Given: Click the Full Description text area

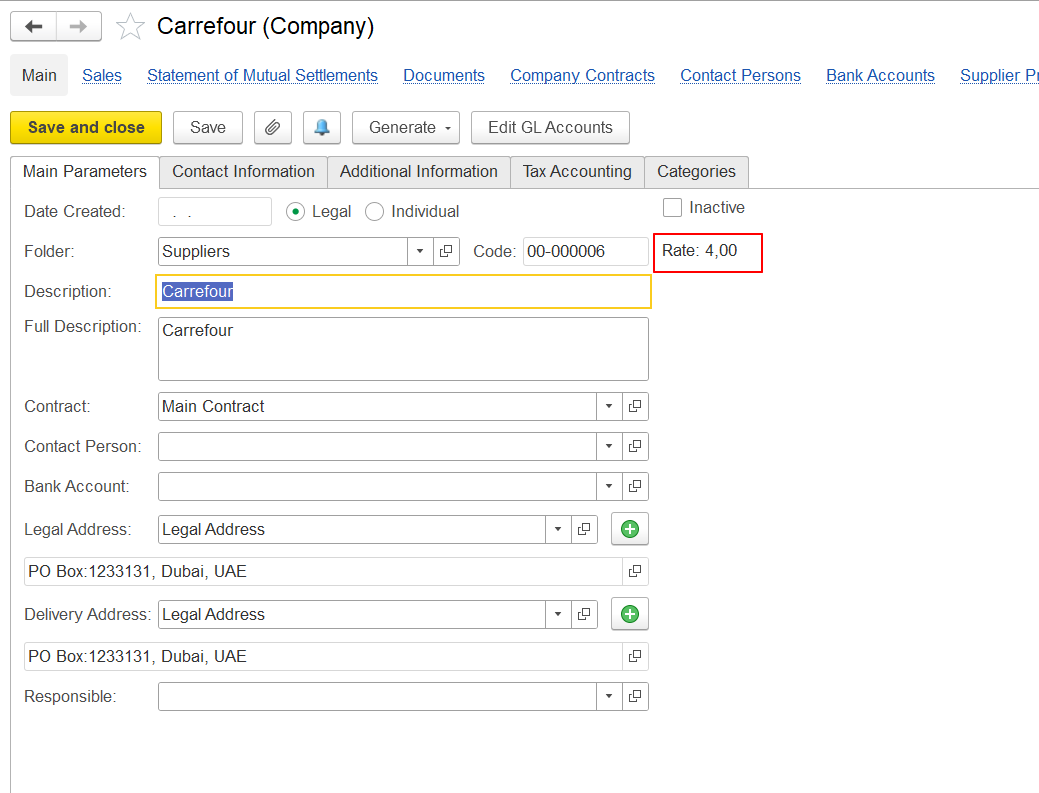Looking at the screenshot, I should 404,349.
